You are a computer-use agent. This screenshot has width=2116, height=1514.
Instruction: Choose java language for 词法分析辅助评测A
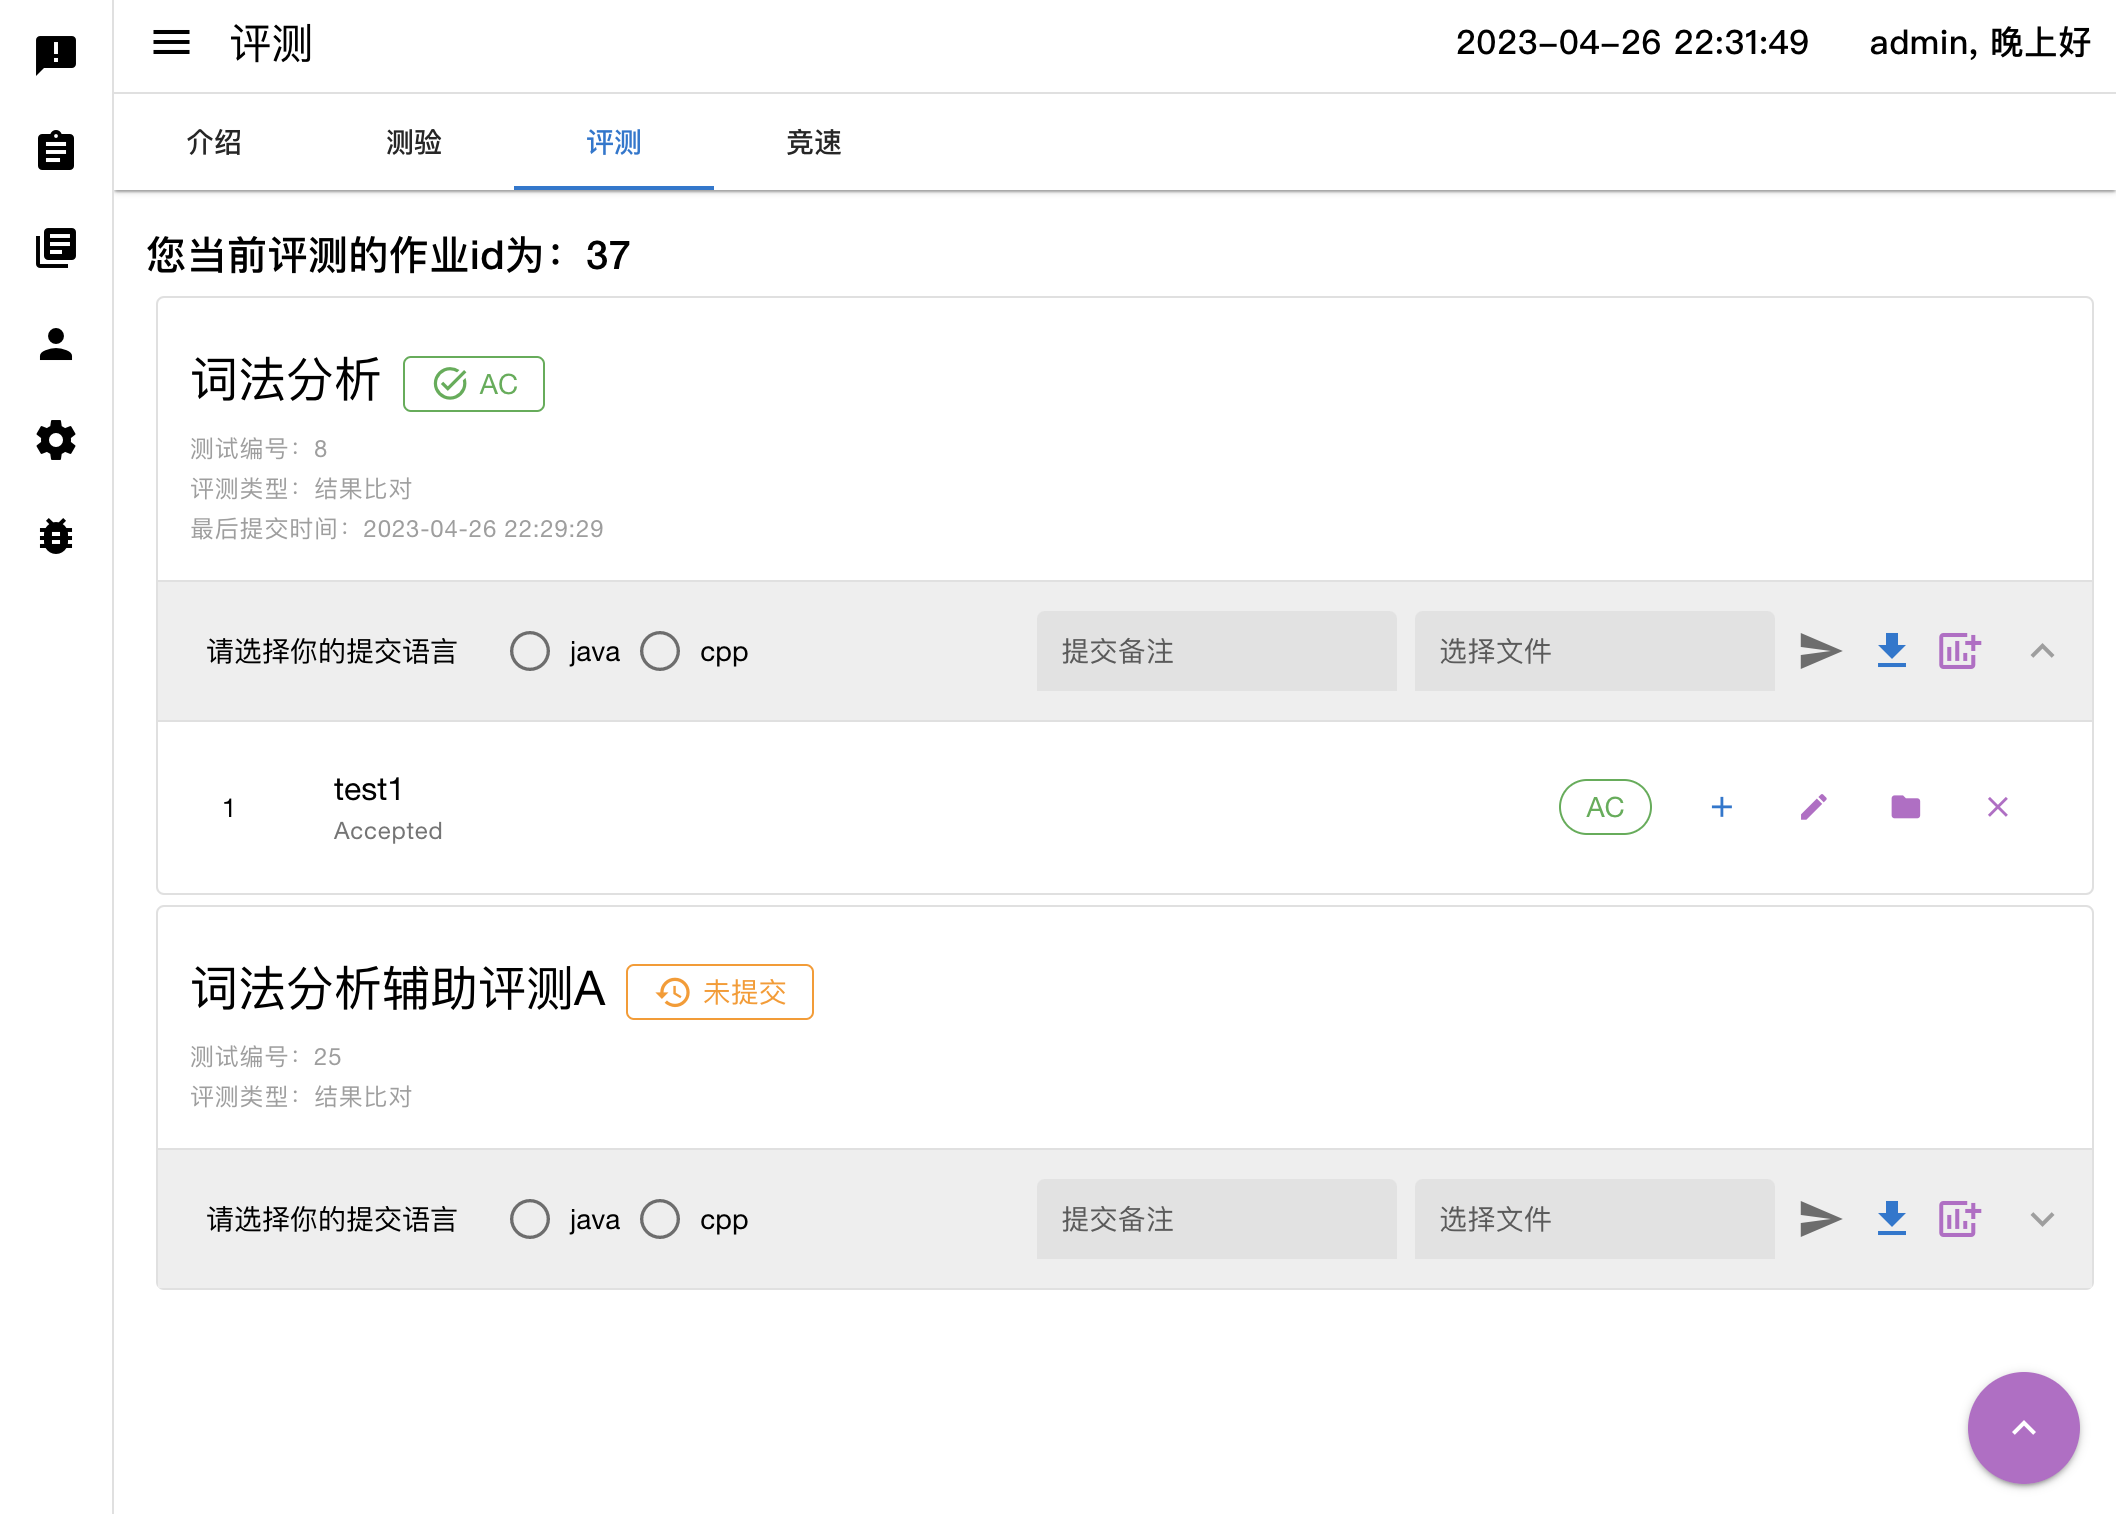point(530,1219)
